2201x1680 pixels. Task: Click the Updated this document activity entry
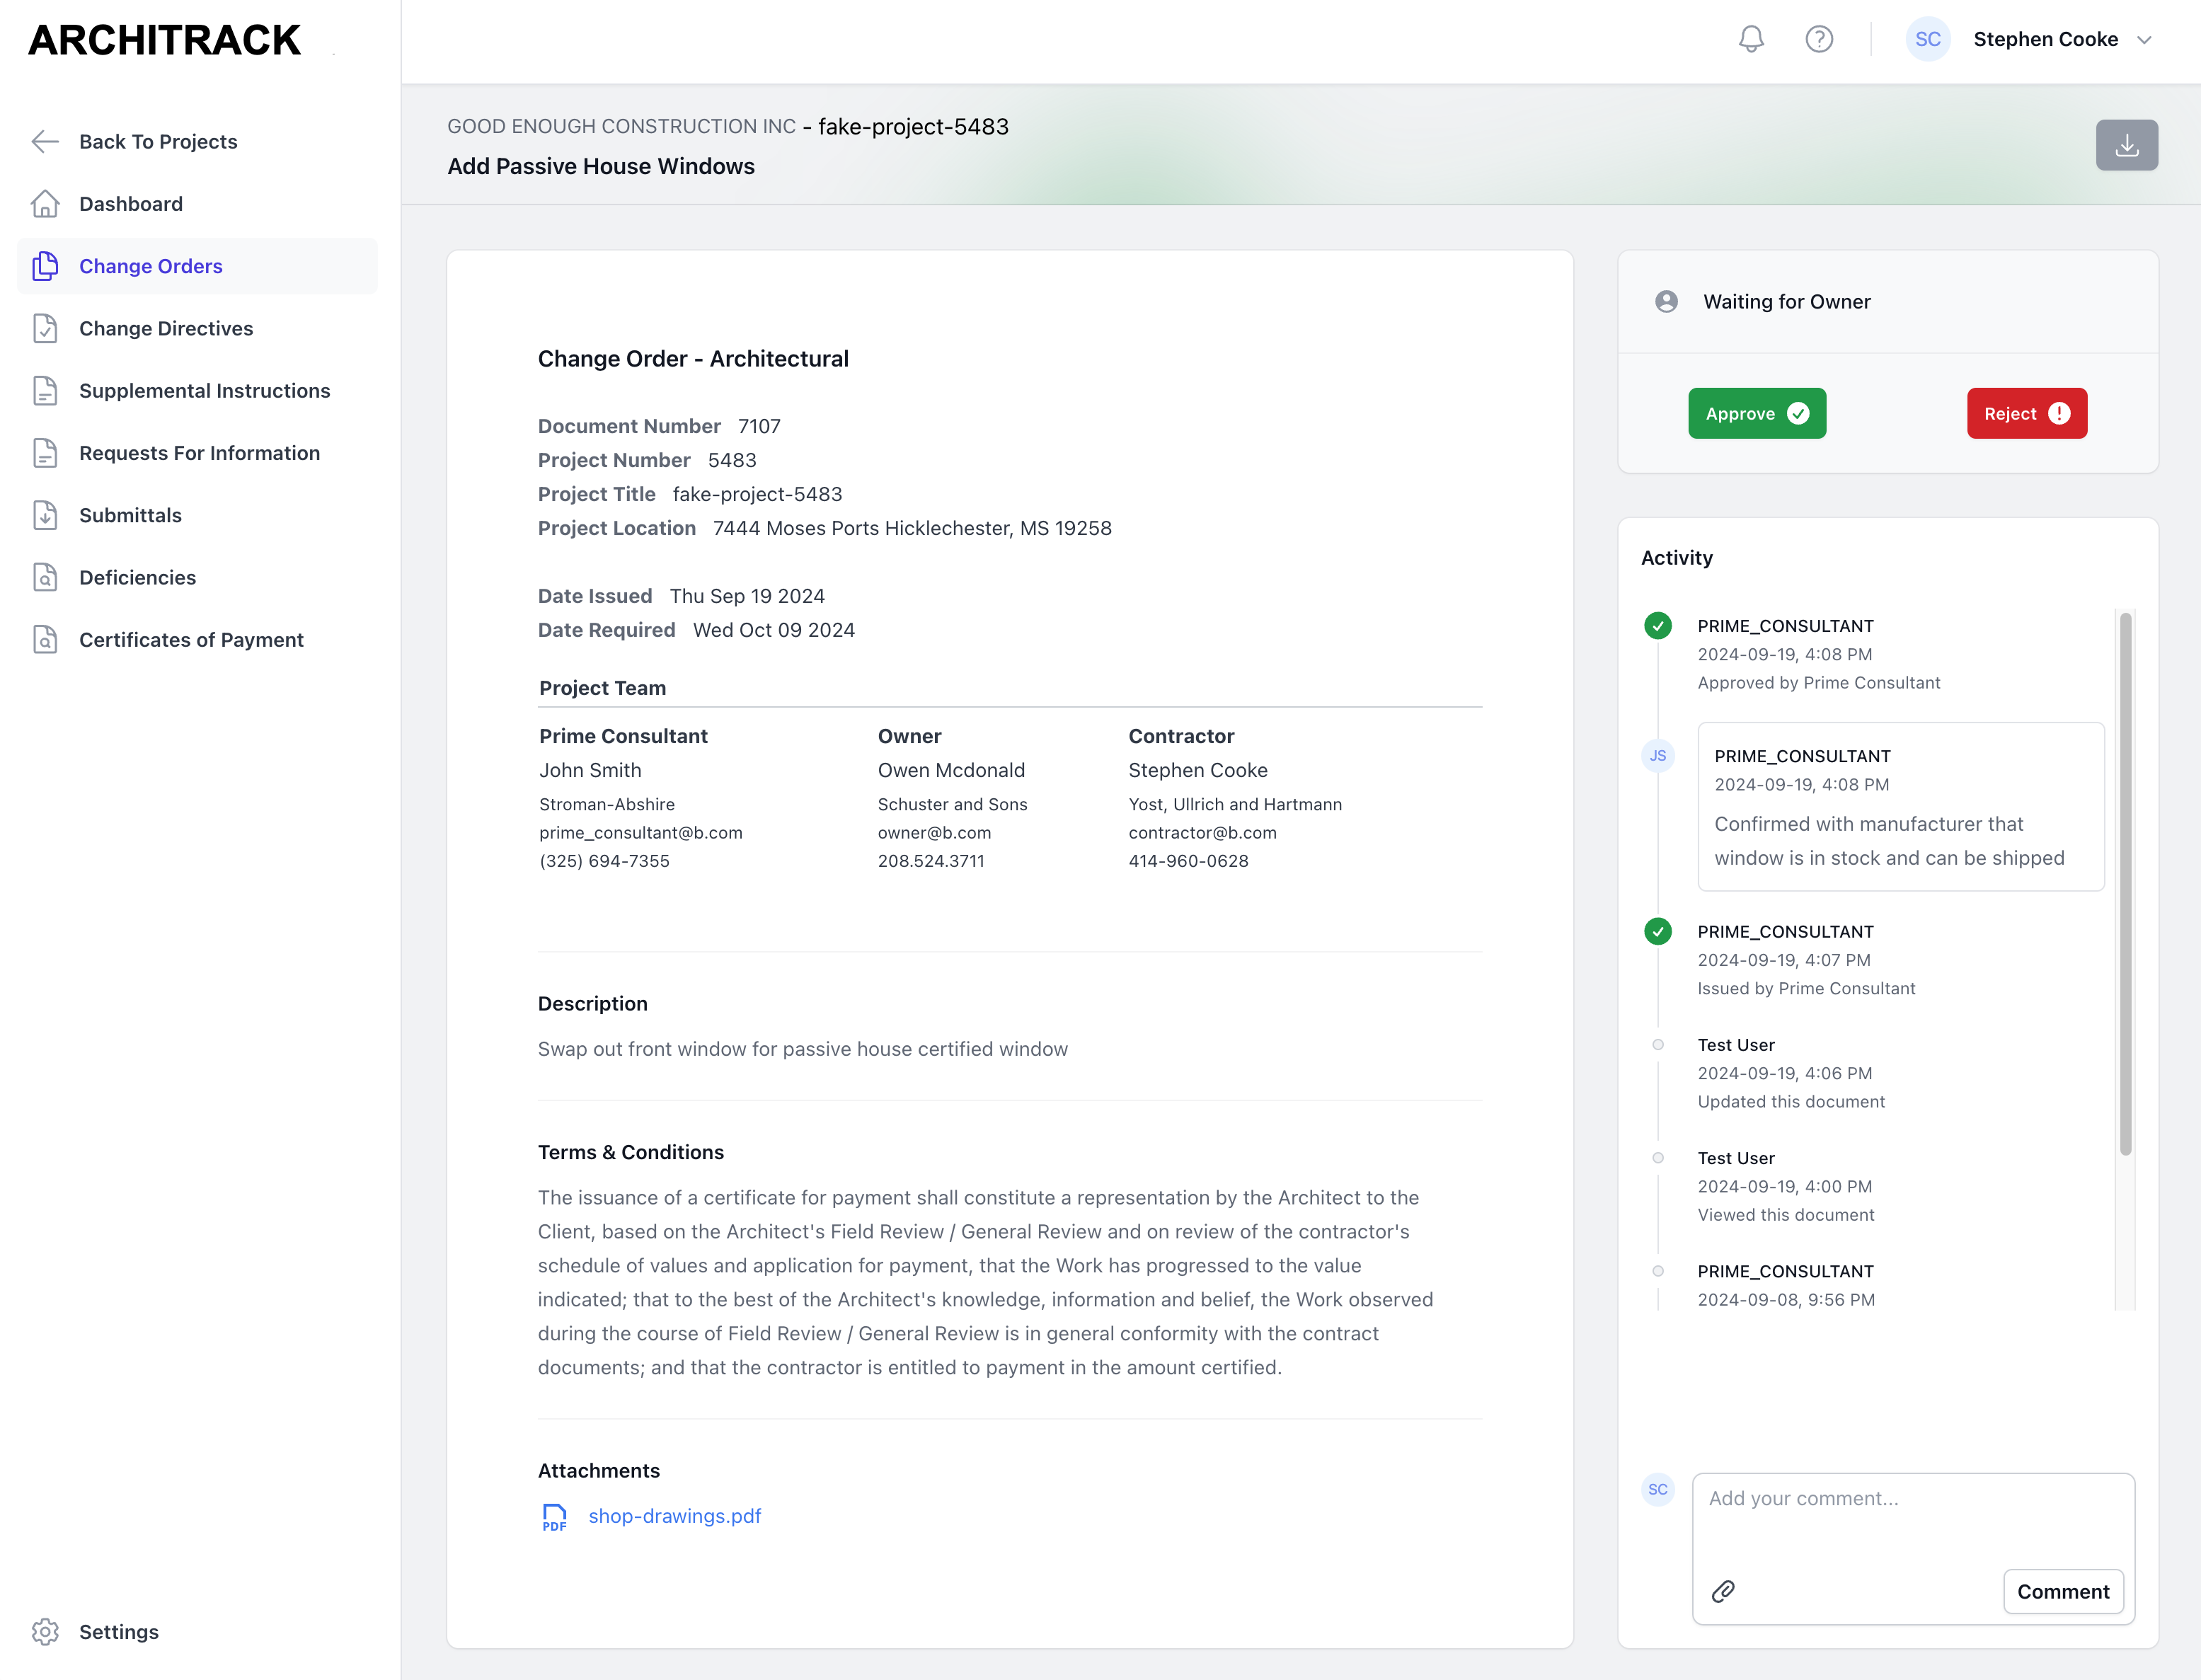[1790, 1101]
